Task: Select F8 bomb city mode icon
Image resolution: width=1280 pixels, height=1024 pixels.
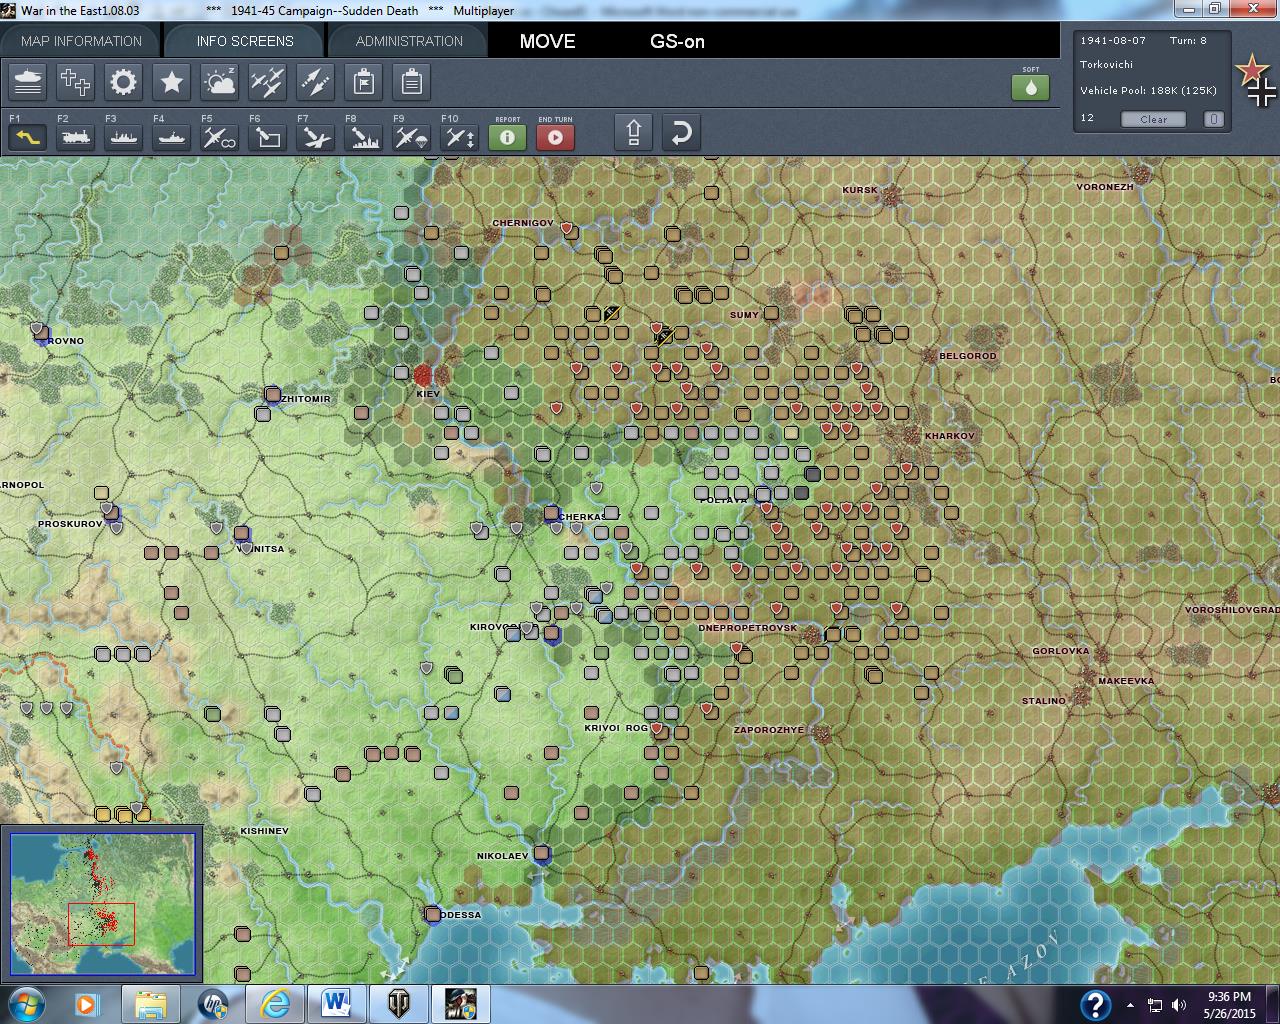Action: tap(364, 137)
